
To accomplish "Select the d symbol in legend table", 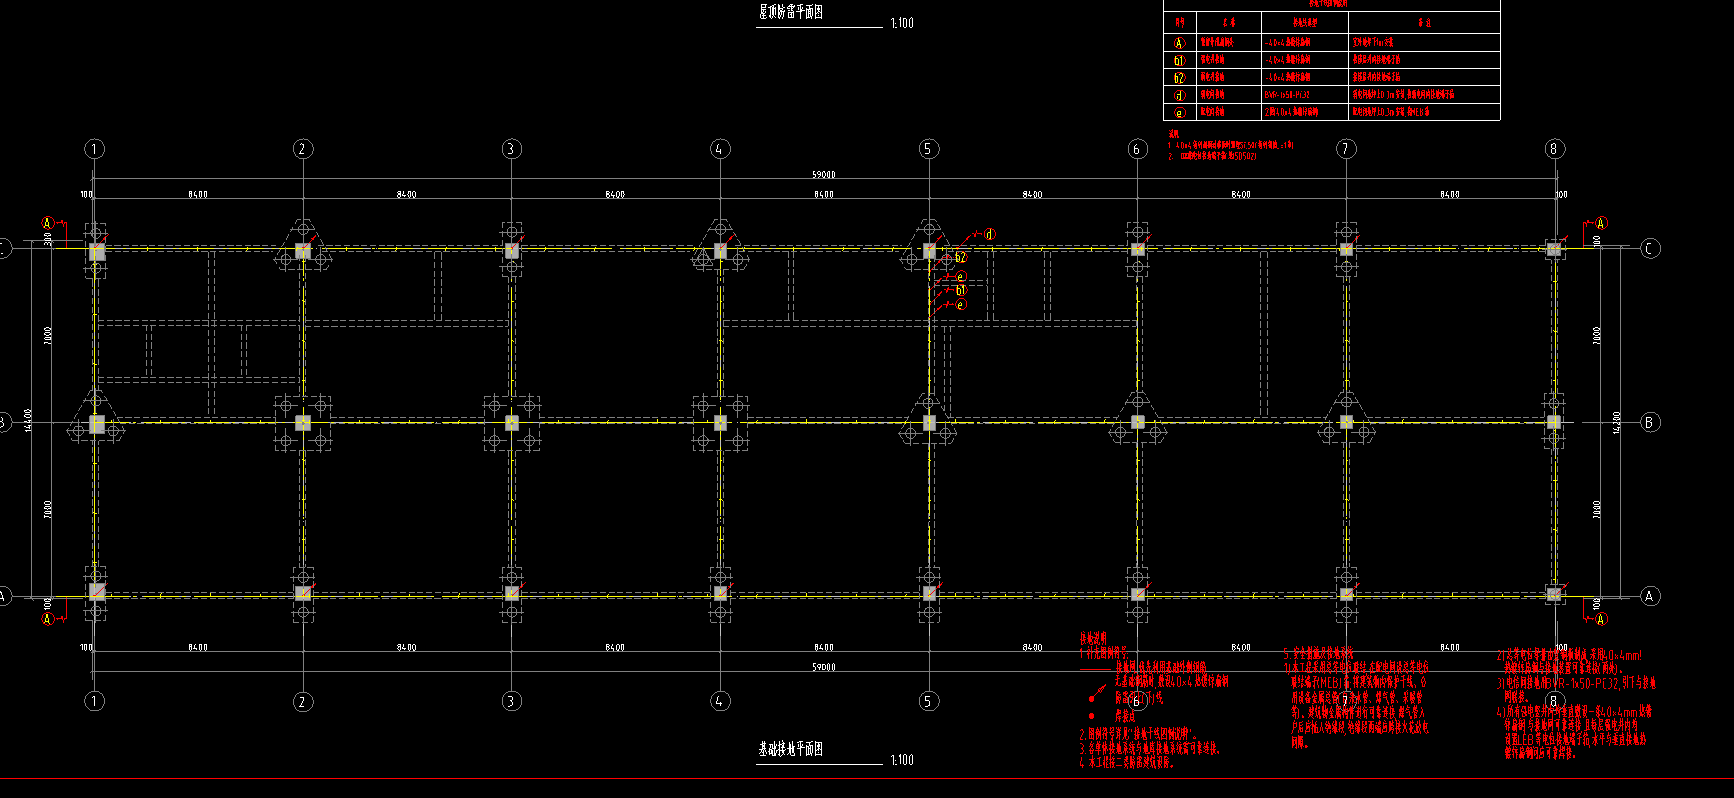I will coord(1179,95).
